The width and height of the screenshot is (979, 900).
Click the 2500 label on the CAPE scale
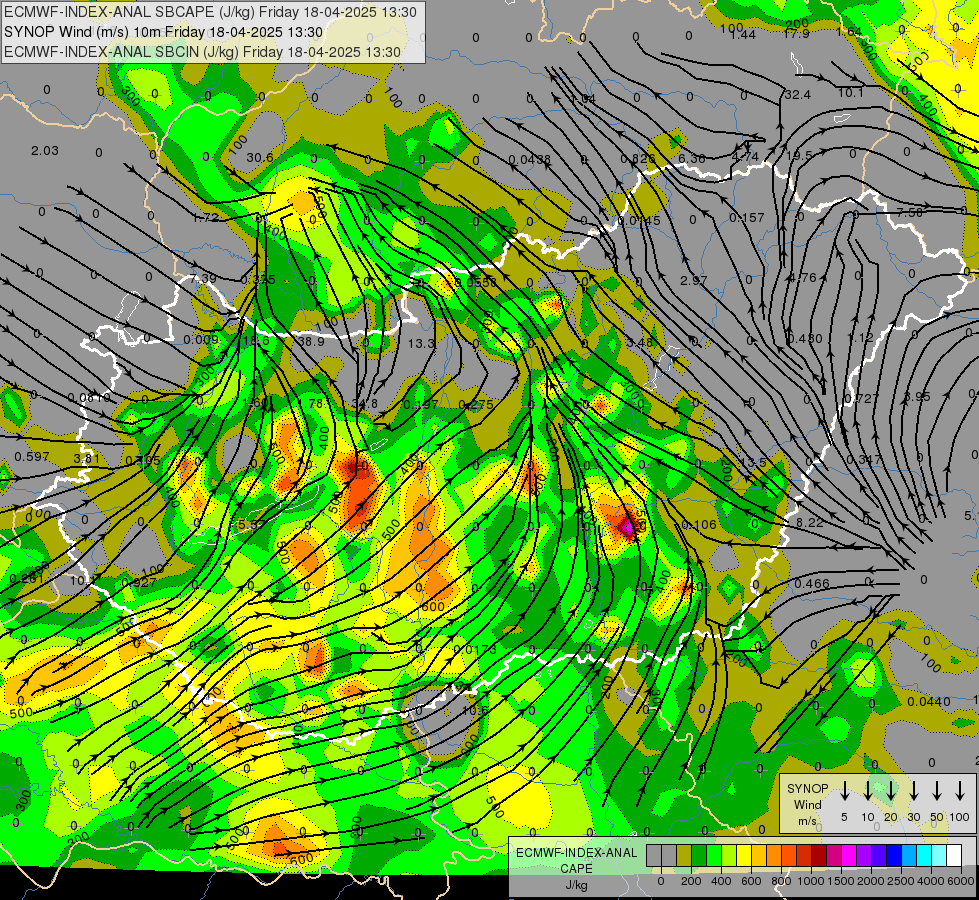[901, 881]
